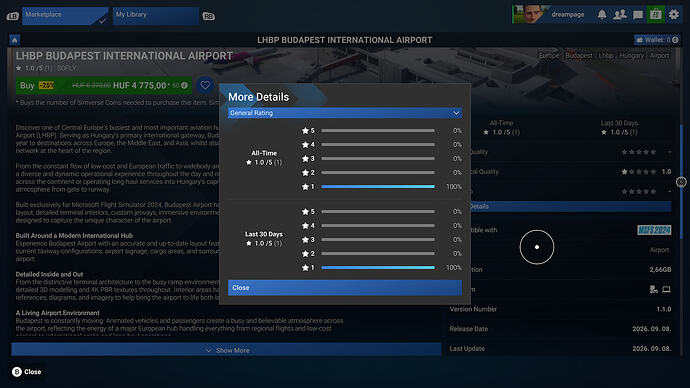Click the More Details row behind dialog
Screen dimensions: 690x388
pos(571,206)
